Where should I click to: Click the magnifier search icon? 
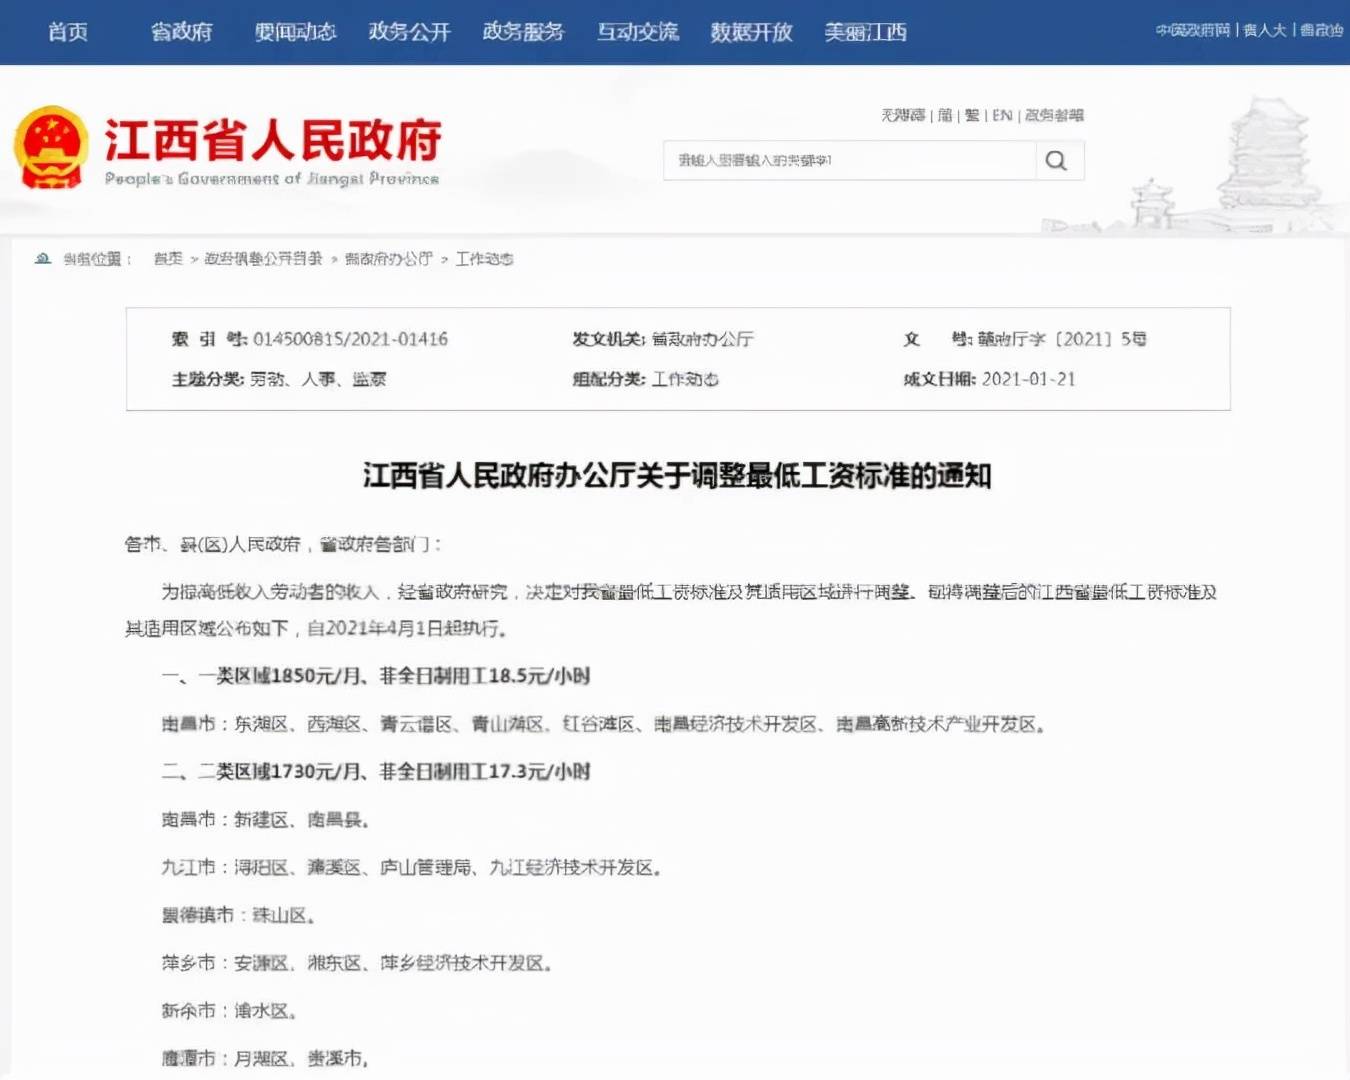(1057, 161)
